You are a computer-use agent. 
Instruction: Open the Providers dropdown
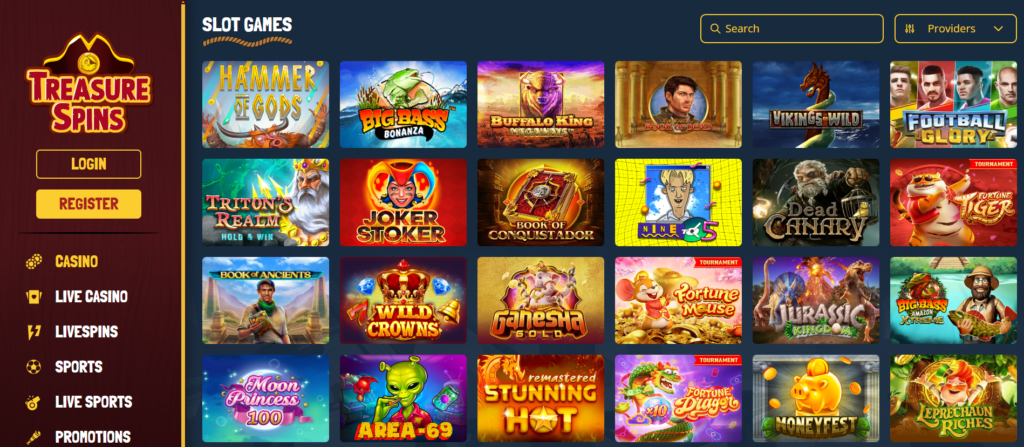pos(955,29)
